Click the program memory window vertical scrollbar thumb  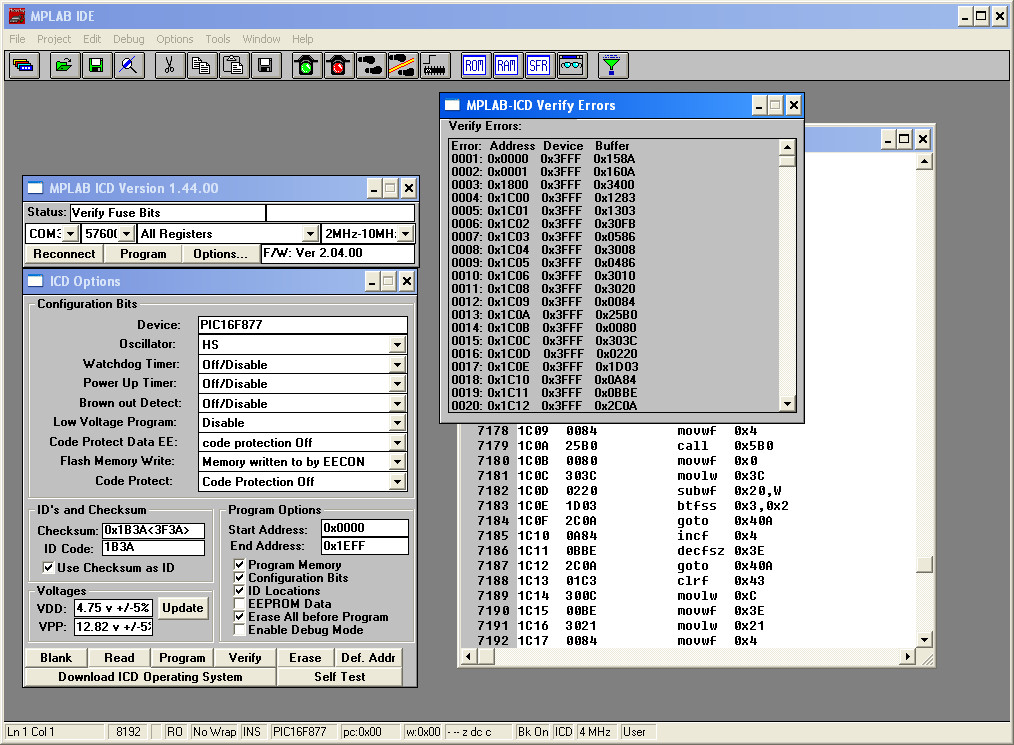(x=925, y=564)
